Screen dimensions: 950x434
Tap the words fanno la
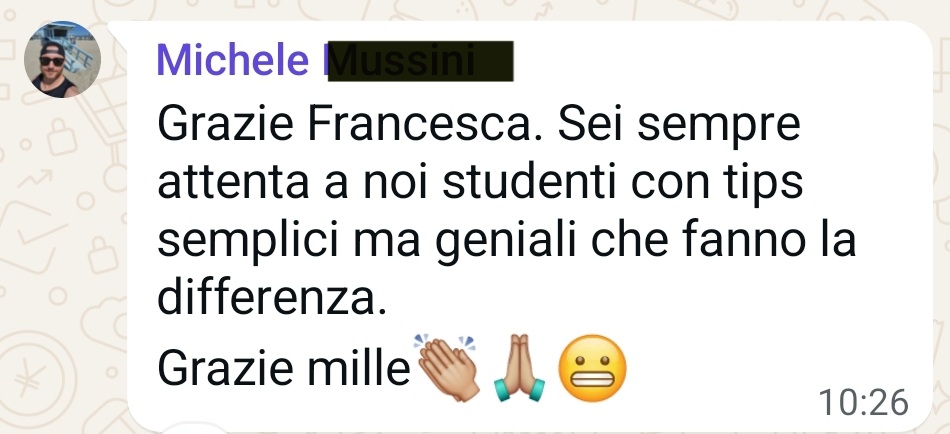click(769, 241)
